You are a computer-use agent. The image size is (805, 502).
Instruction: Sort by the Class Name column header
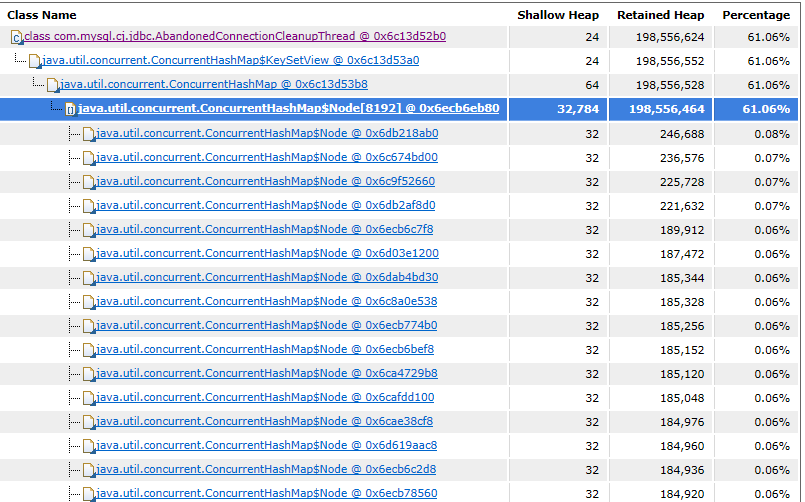(x=42, y=15)
